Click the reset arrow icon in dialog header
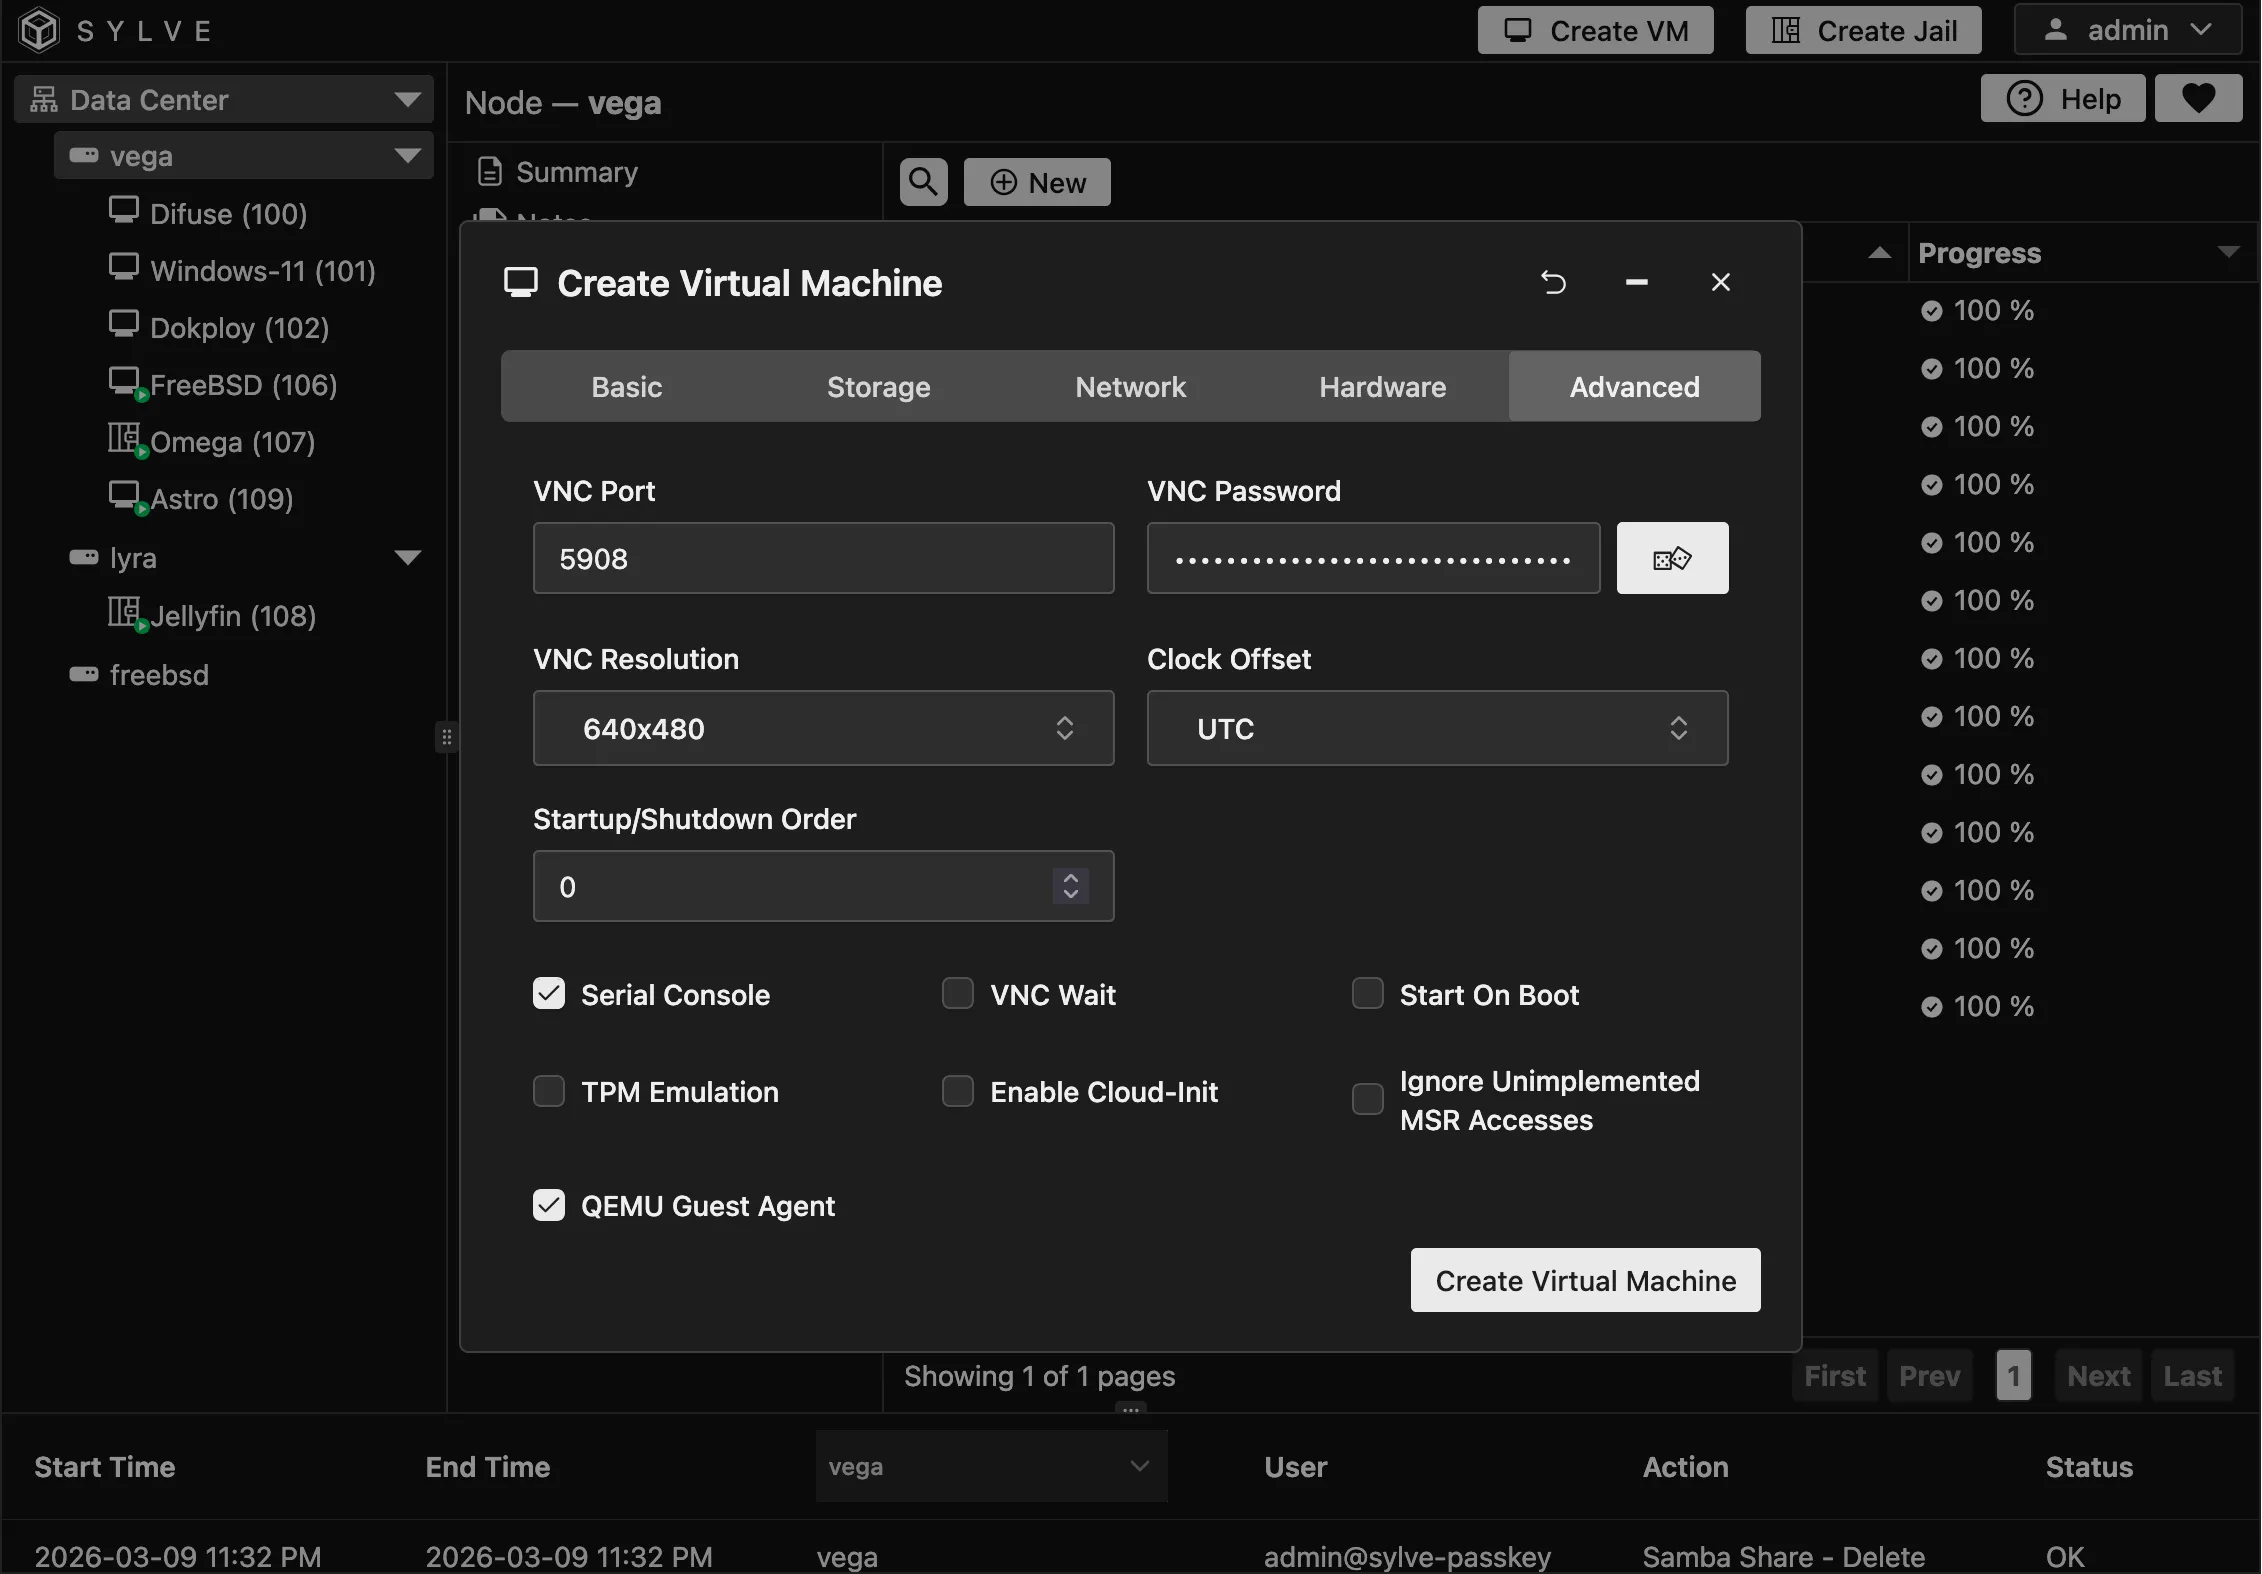2262x1574 pixels. pos(1553,283)
